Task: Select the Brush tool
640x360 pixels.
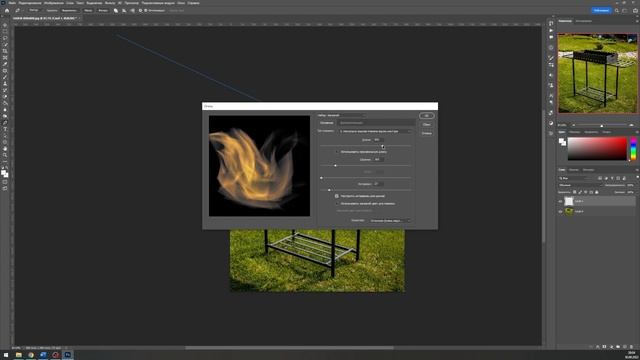Action: pyautogui.click(x=5, y=77)
